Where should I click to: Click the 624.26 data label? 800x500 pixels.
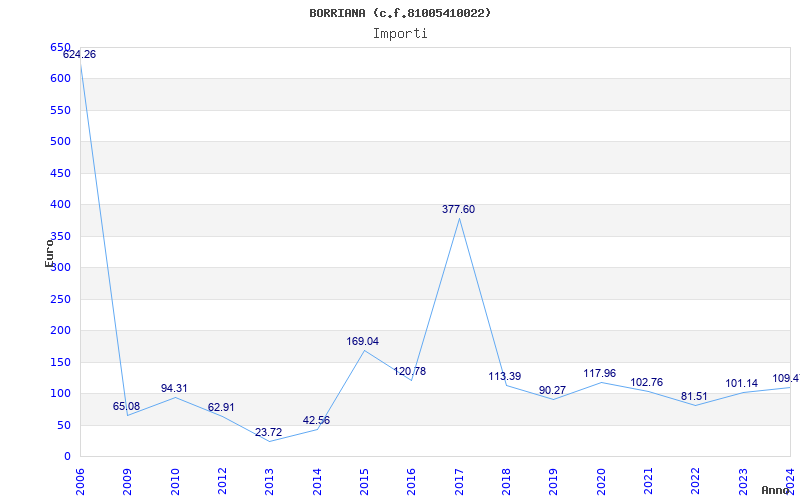79,55
